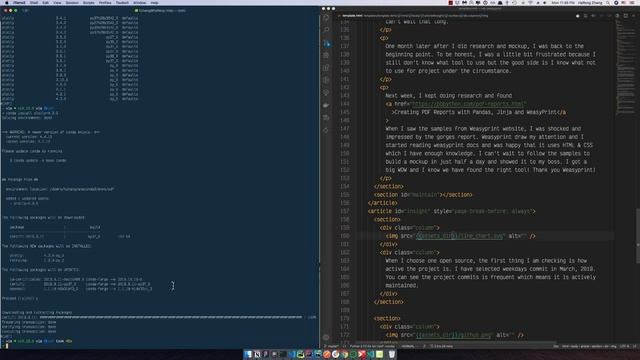Viewport: 640px width, 360px height.
Task: Click the Split Editor icon in the VS Code title bar
Action: (626, 16)
